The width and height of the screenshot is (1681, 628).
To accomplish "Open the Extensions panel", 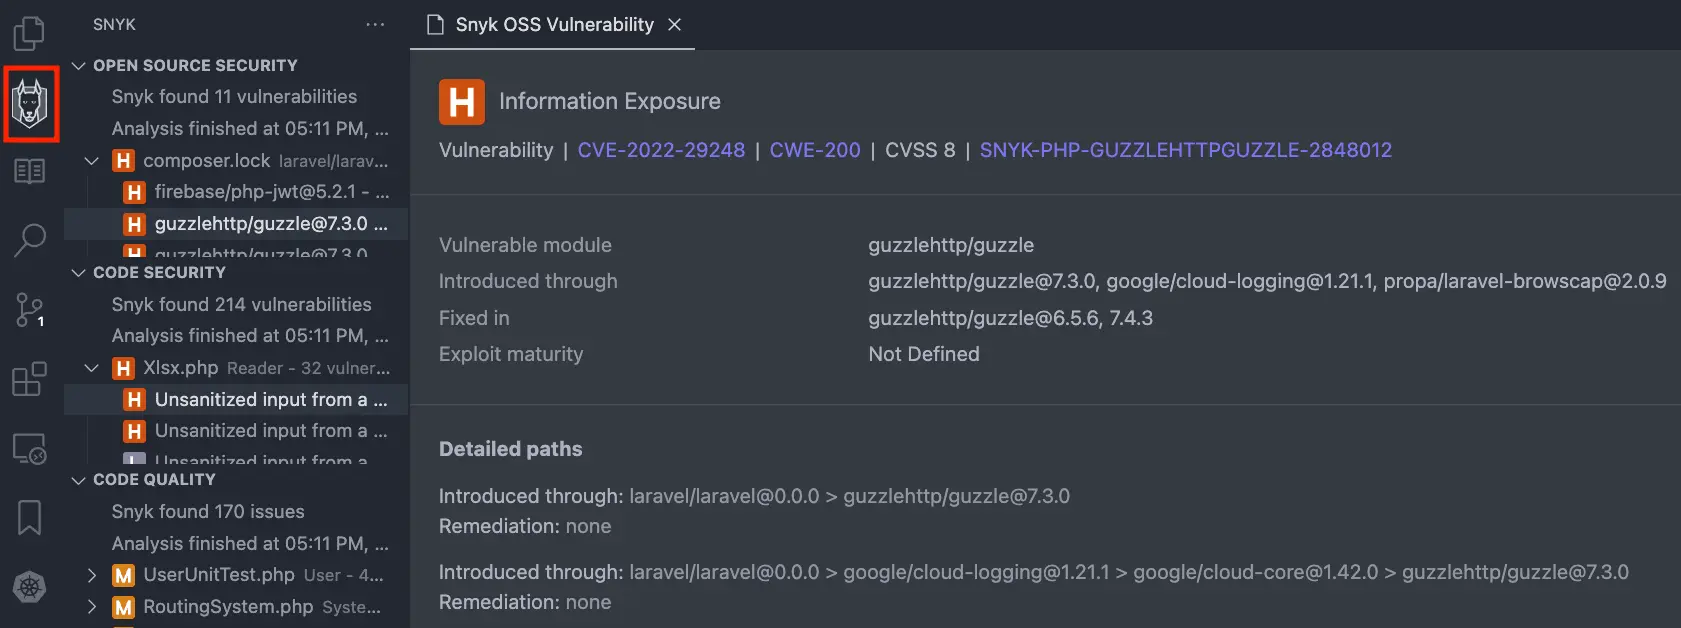I will 29,379.
